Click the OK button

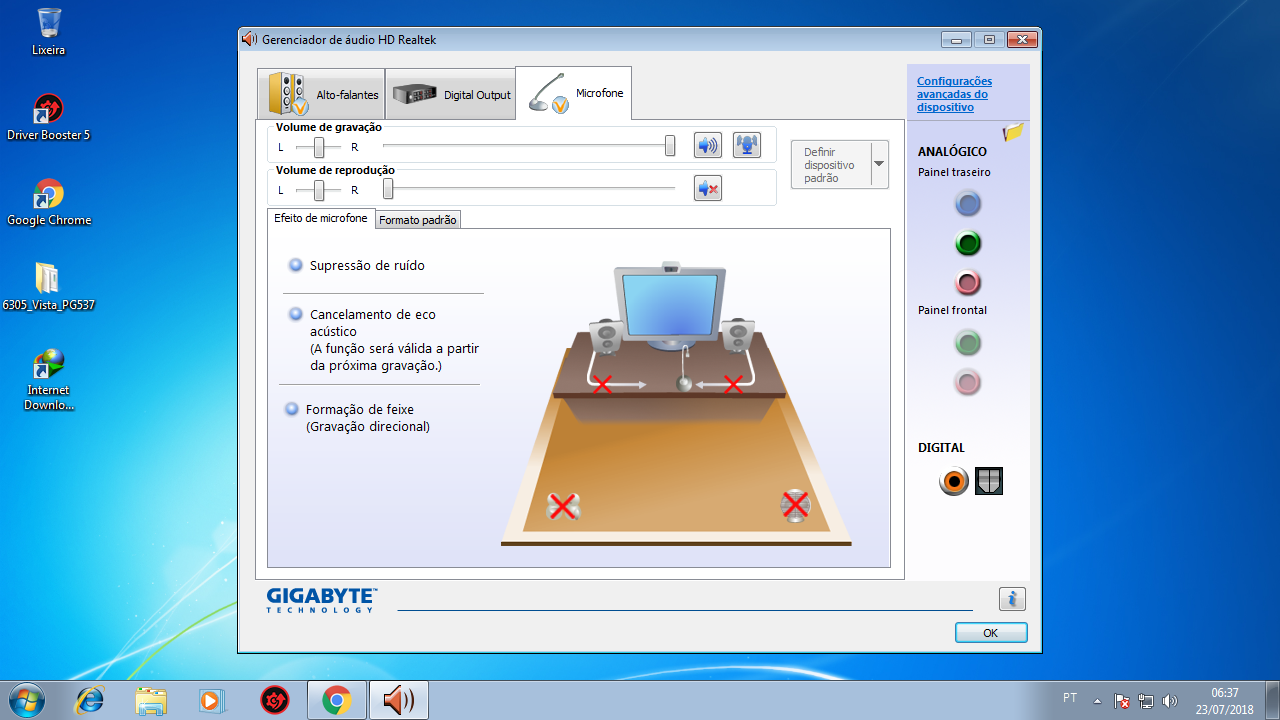click(x=991, y=633)
